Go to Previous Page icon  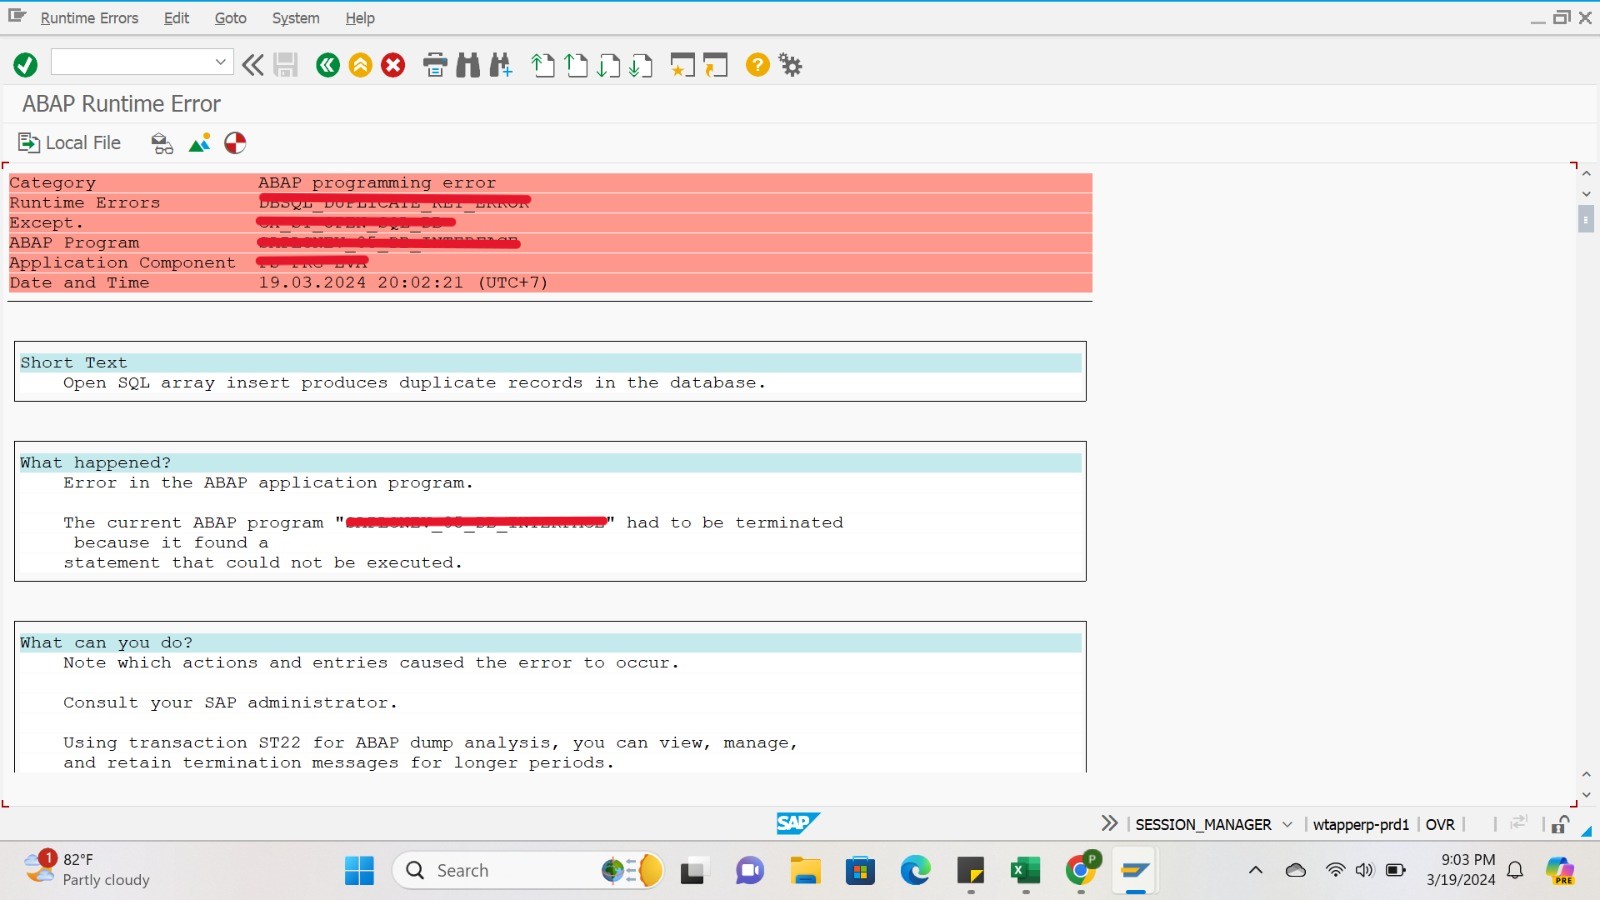[x=576, y=65]
